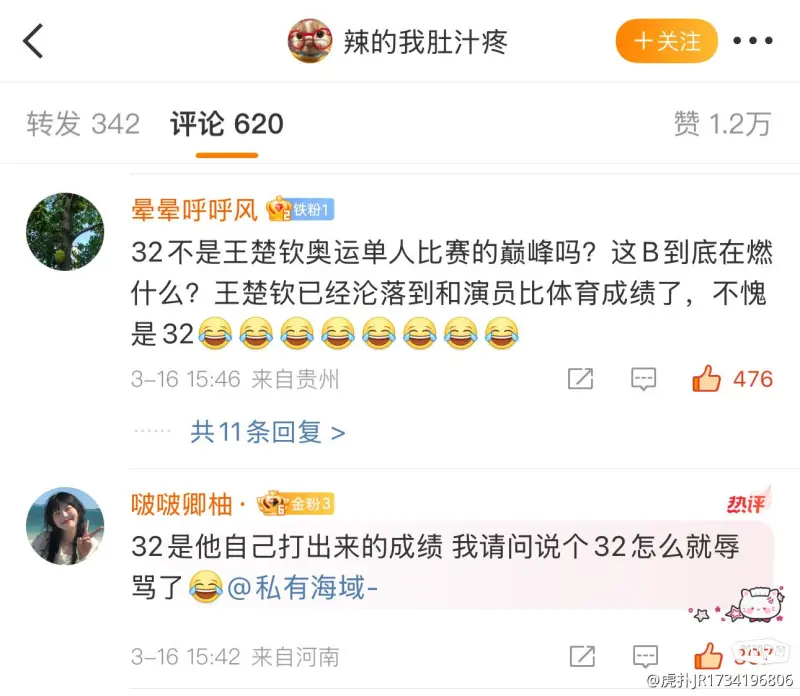800x696 pixels.
Task: Open the 赞 1.2万 likes tab
Action: click(722, 124)
